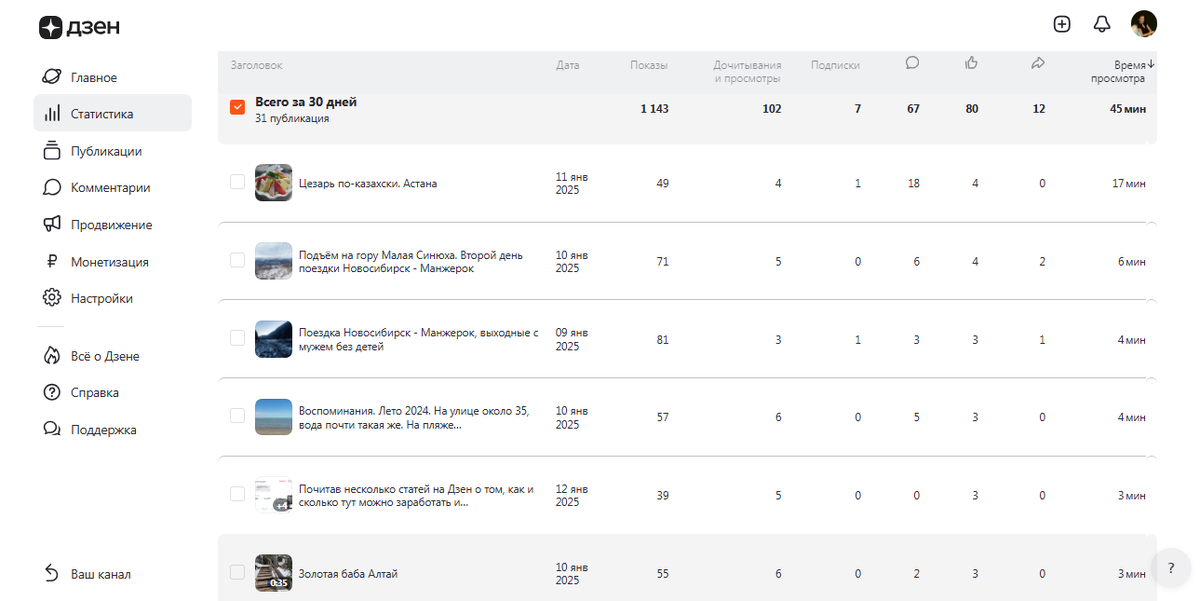
Task: Open the profile avatar menu
Action: 1143,24
